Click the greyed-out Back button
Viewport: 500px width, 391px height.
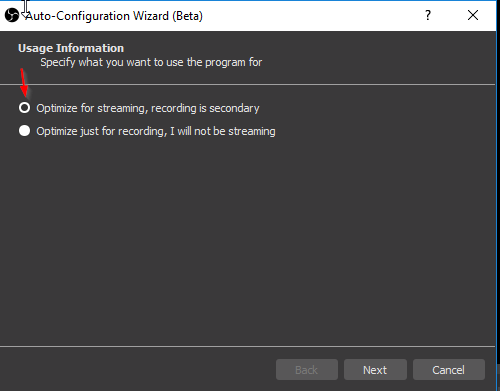pos(307,370)
